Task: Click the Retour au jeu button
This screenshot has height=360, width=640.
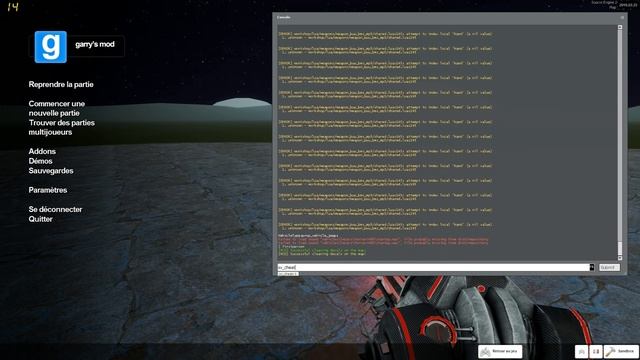Action: pyautogui.click(x=500, y=351)
